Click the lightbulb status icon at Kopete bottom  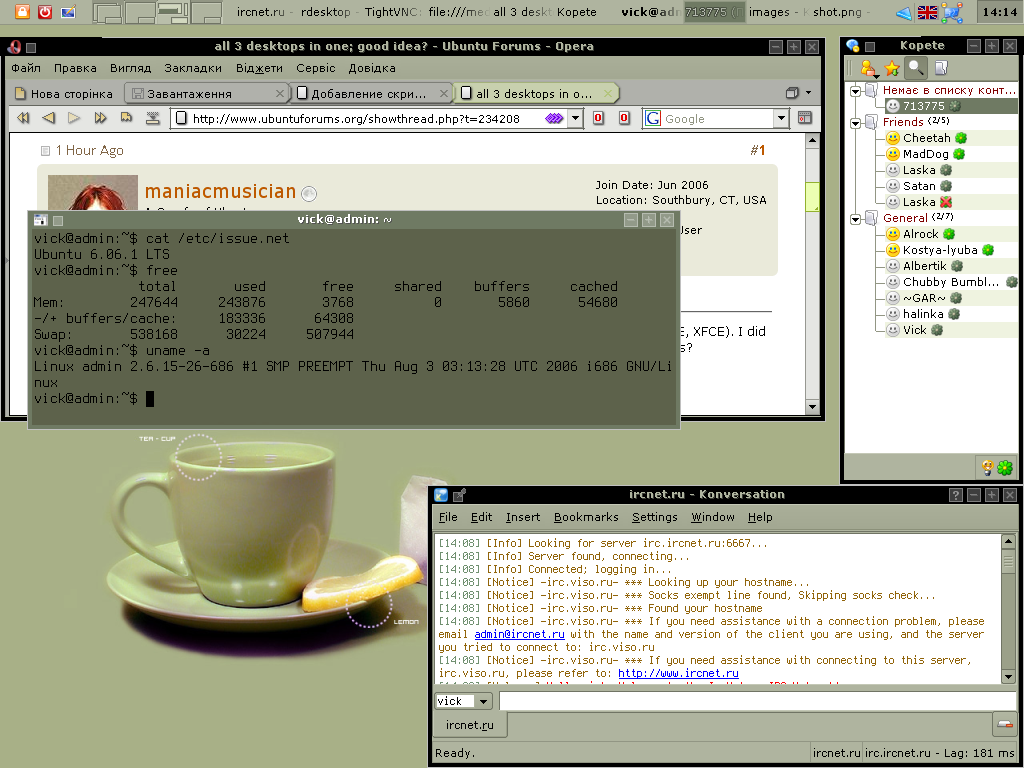(x=987, y=467)
